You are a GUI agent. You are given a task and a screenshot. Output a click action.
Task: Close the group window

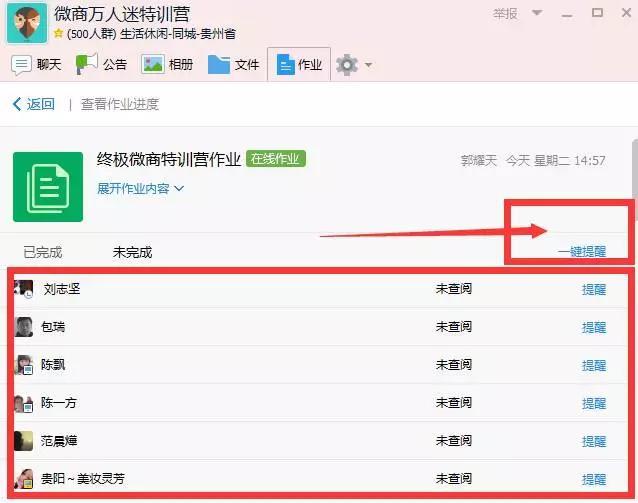tap(627, 13)
